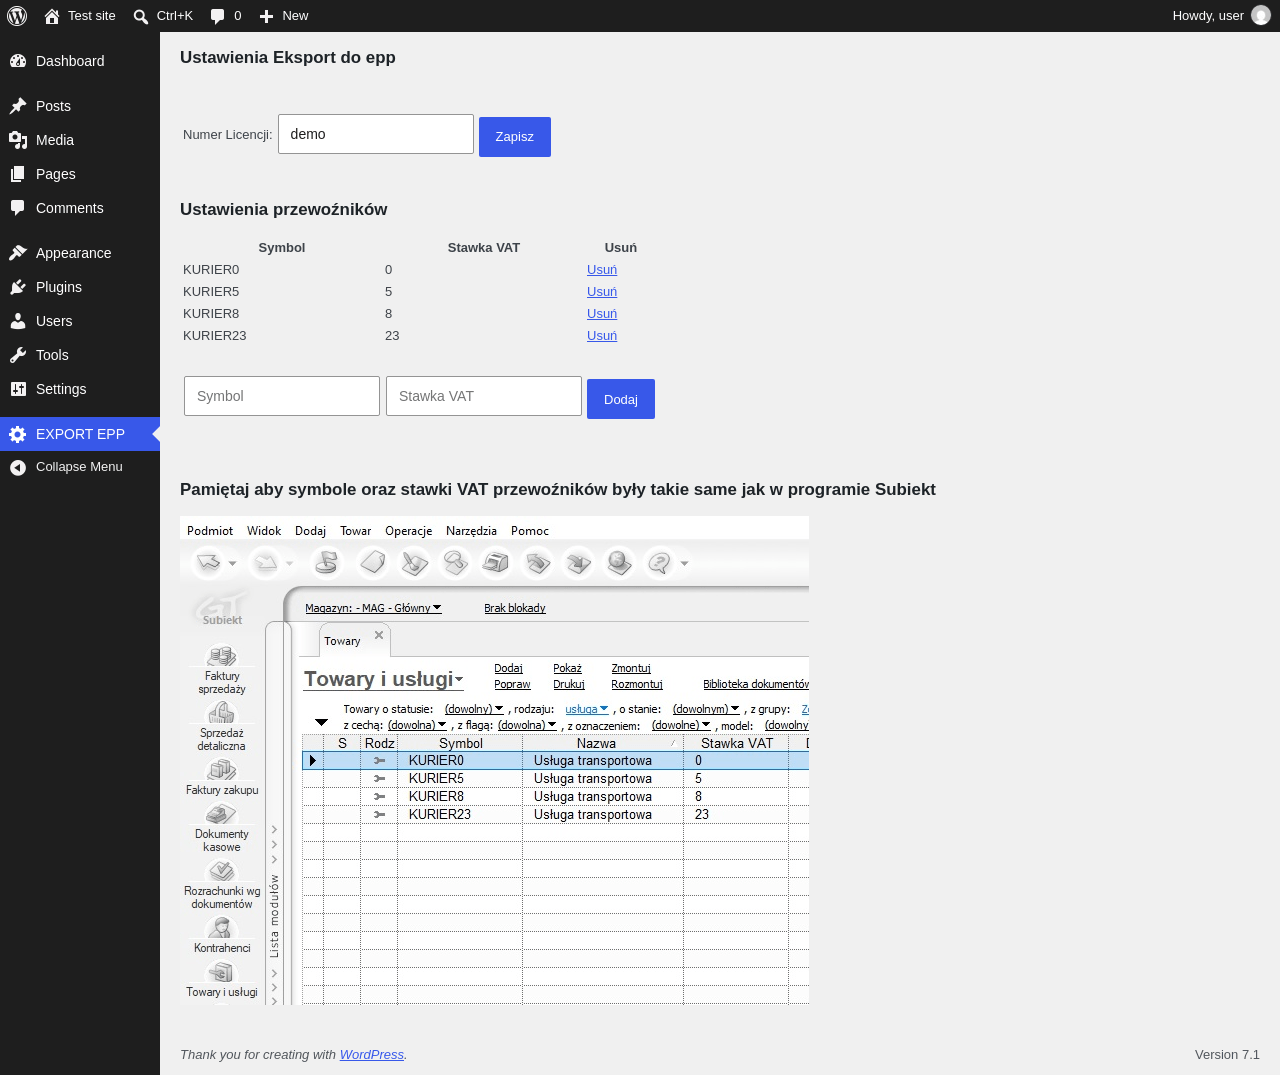Click the "Numer Licencji:" label
The width and height of the screenshot is (1280, 1075).
pos(228,135)
